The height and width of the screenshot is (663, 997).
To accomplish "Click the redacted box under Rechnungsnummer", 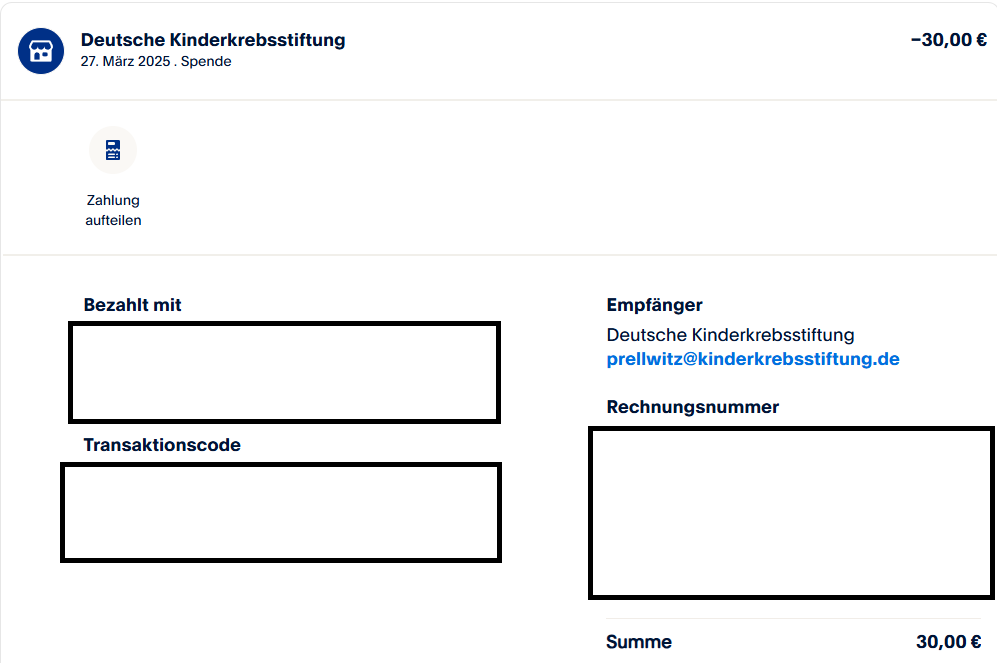I will coord(791,512).
